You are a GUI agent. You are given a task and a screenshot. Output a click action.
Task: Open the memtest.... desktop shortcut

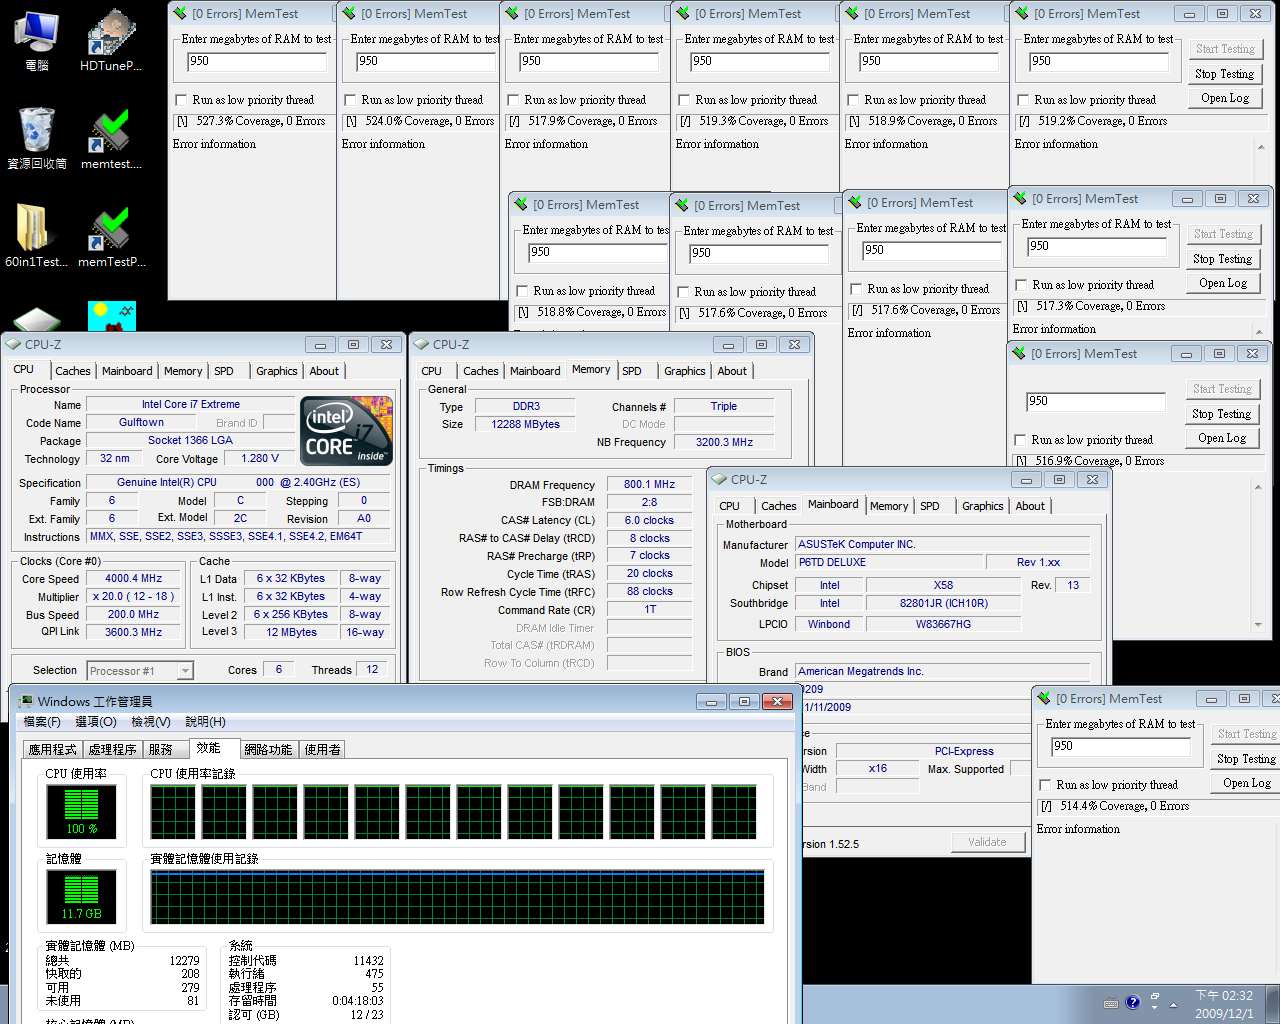(110, 138)
